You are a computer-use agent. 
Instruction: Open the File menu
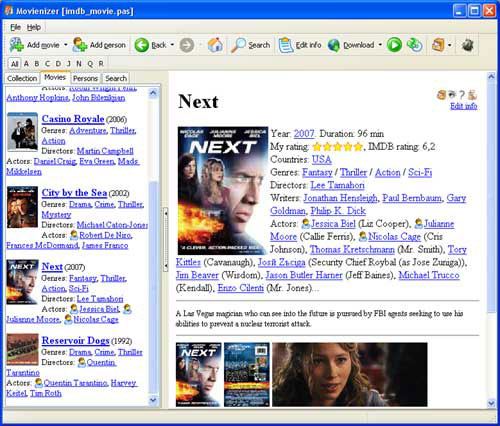15,27
